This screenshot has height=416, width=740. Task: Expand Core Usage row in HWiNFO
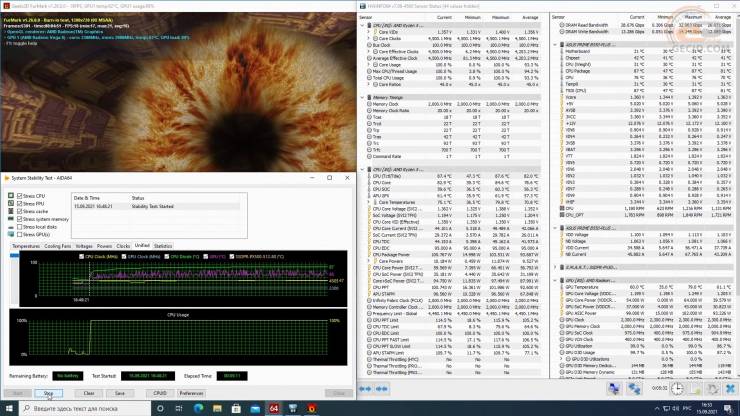369,65
